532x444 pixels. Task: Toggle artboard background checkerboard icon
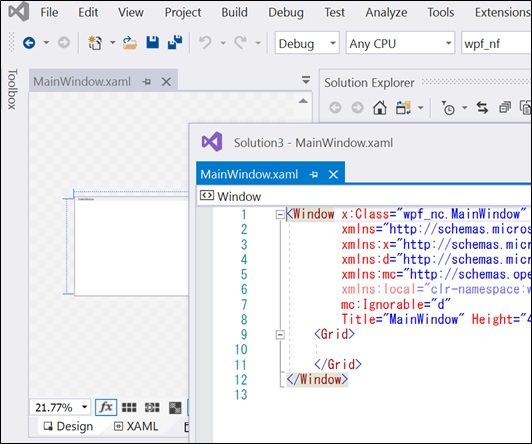[x=175, y=407]
